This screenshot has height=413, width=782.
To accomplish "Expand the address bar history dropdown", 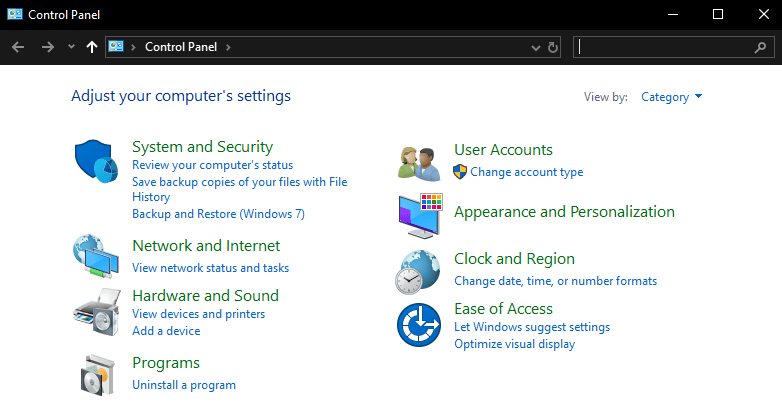I will 537,47.
